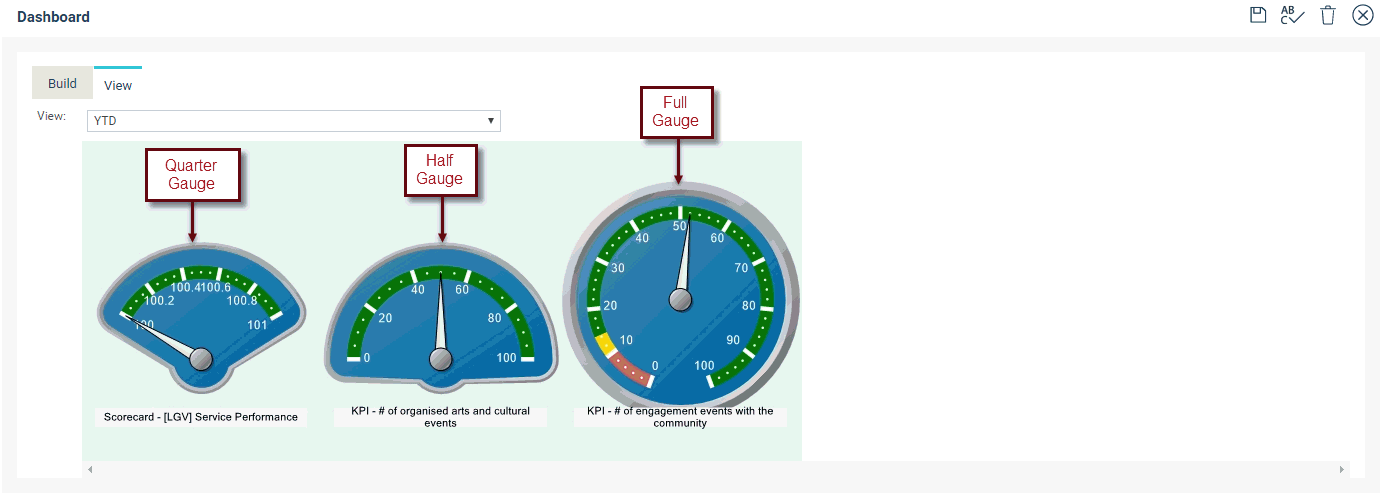Viewport: 1386px width, 495px height.
Task: Click the half gauge for arts events
Action: 440,316
